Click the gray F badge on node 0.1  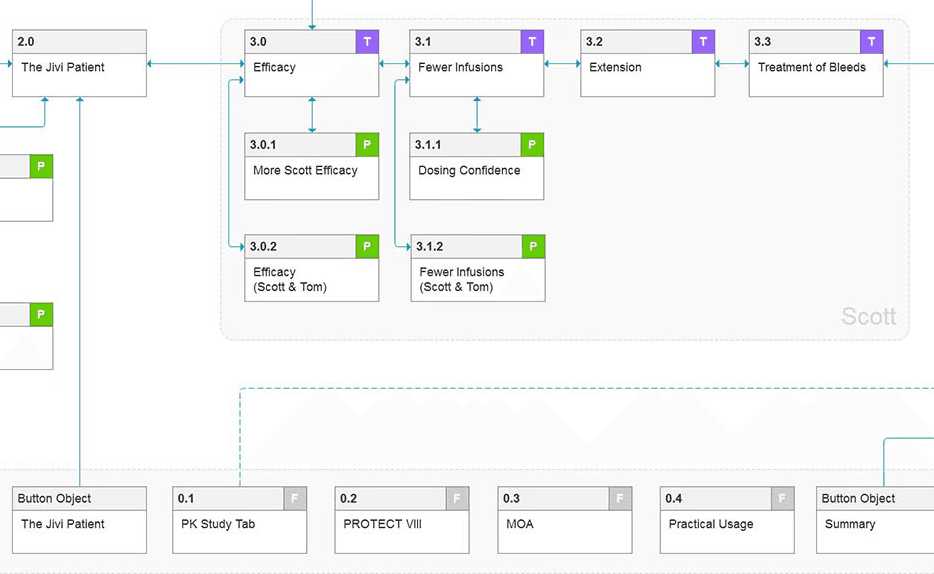tap(295, 498)
